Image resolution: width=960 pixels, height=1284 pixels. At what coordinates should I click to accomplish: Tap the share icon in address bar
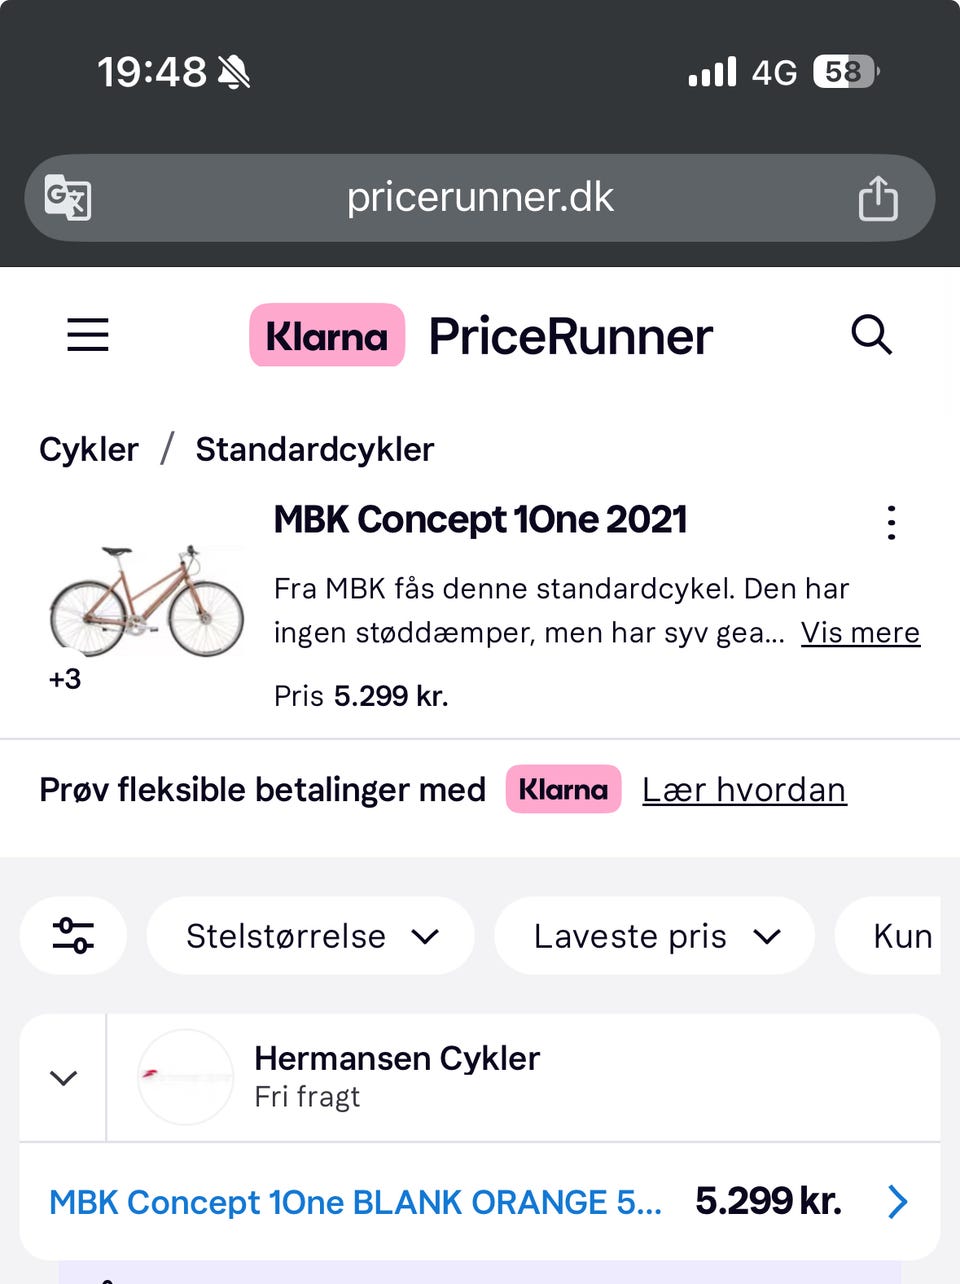click(878, 197)
